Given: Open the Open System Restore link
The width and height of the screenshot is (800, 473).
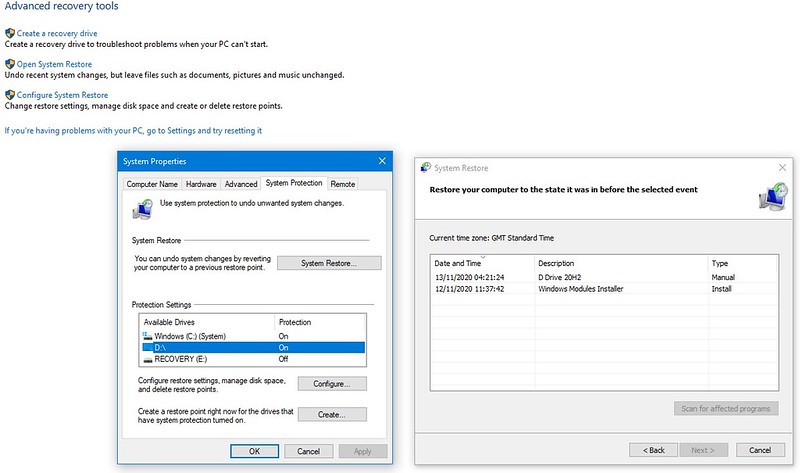Looking at the screenshot, I should pyautogui.click(x=54, y=64).
